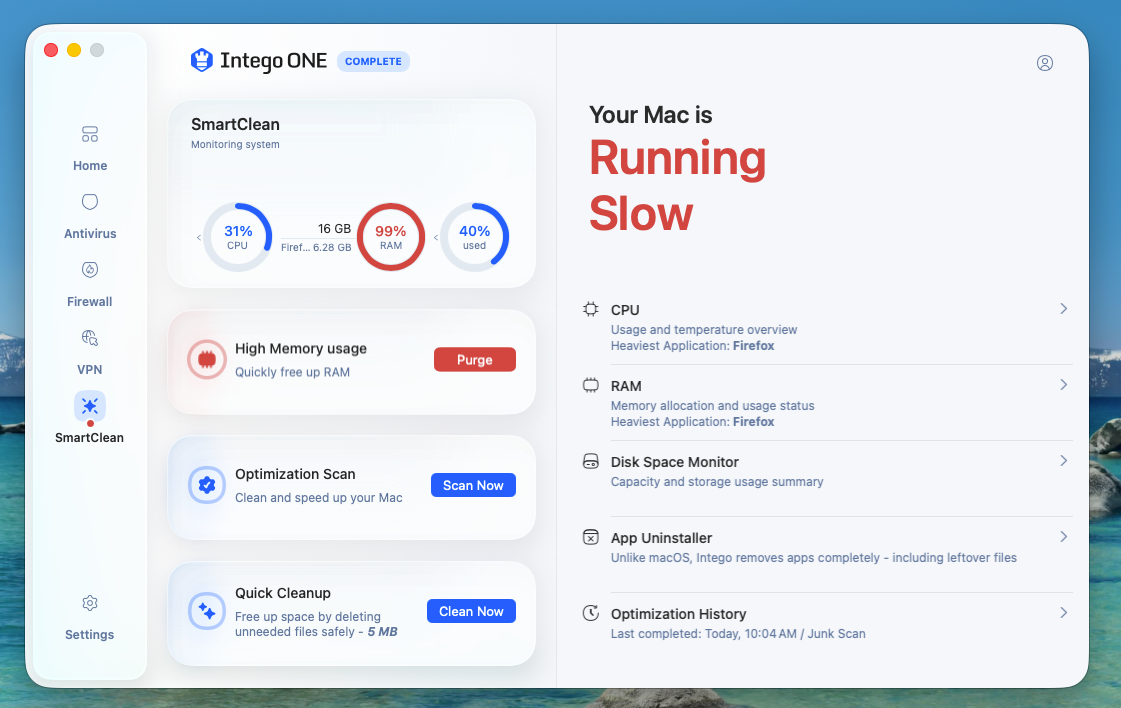1121x708 pixels.
Task: Open the Settings gear icon
Action: (x=89, y=603)
